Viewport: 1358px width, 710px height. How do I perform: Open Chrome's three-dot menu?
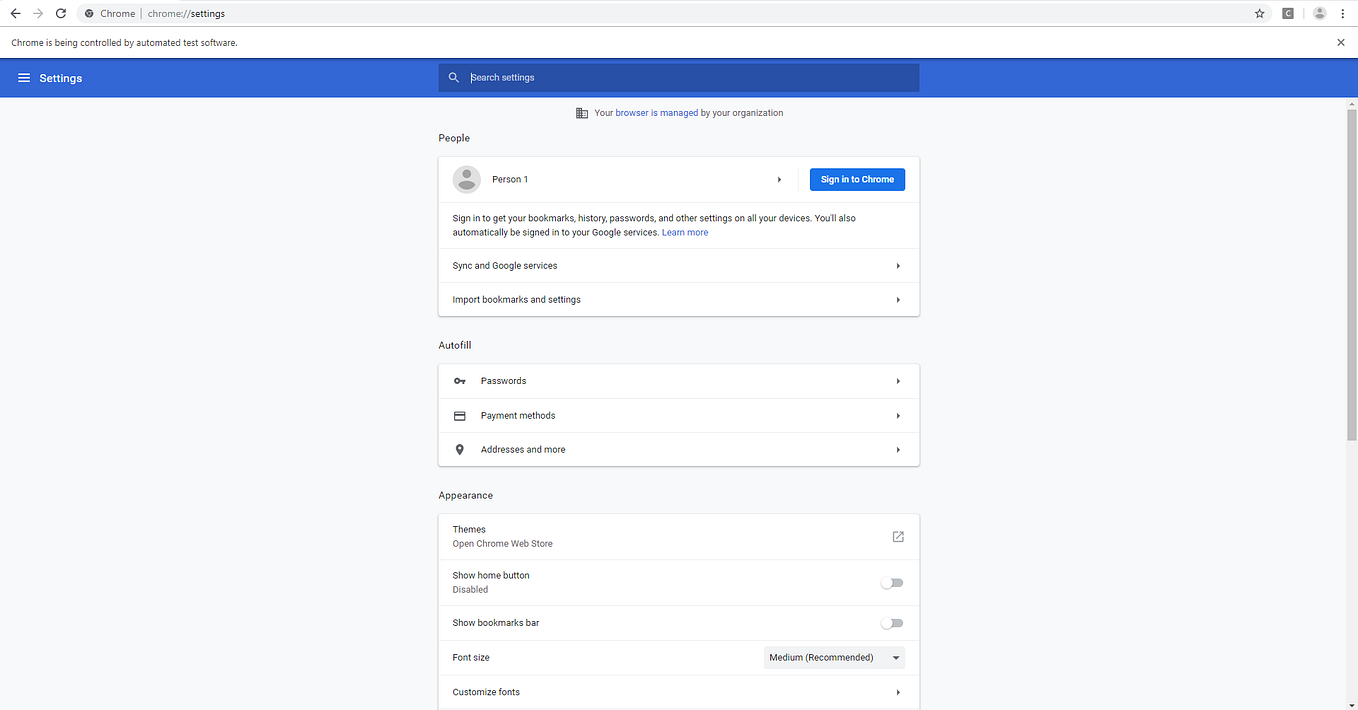pos(1343,13)
